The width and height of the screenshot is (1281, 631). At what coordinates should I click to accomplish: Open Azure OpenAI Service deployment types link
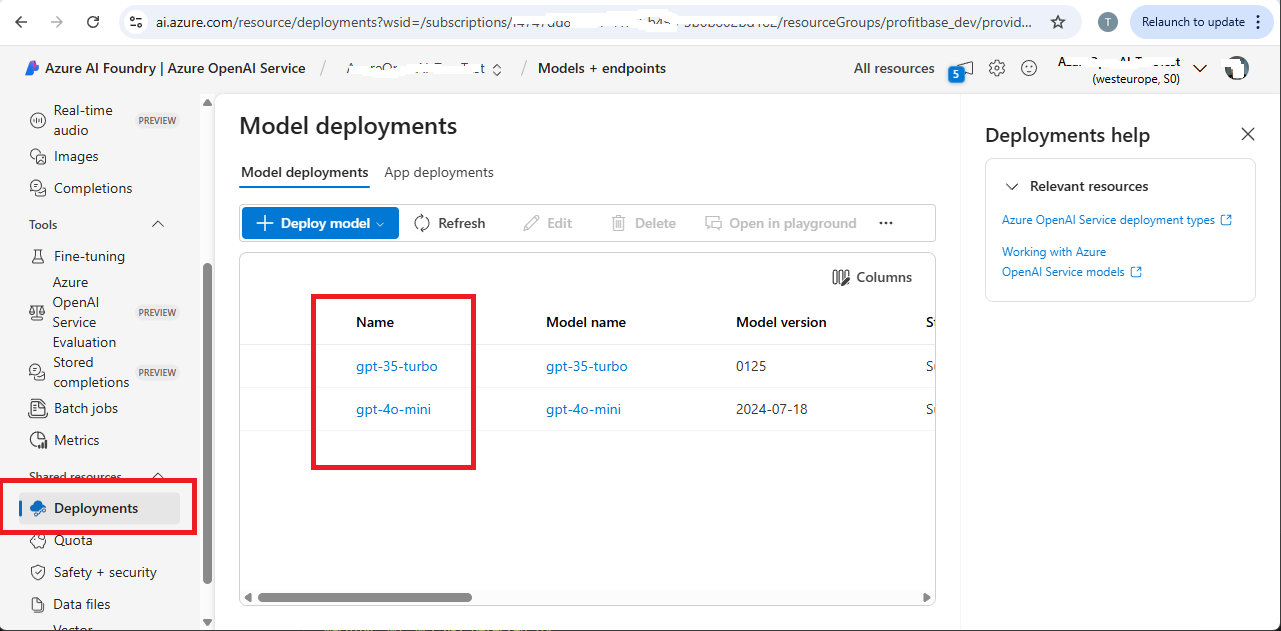click(1108, 220)
